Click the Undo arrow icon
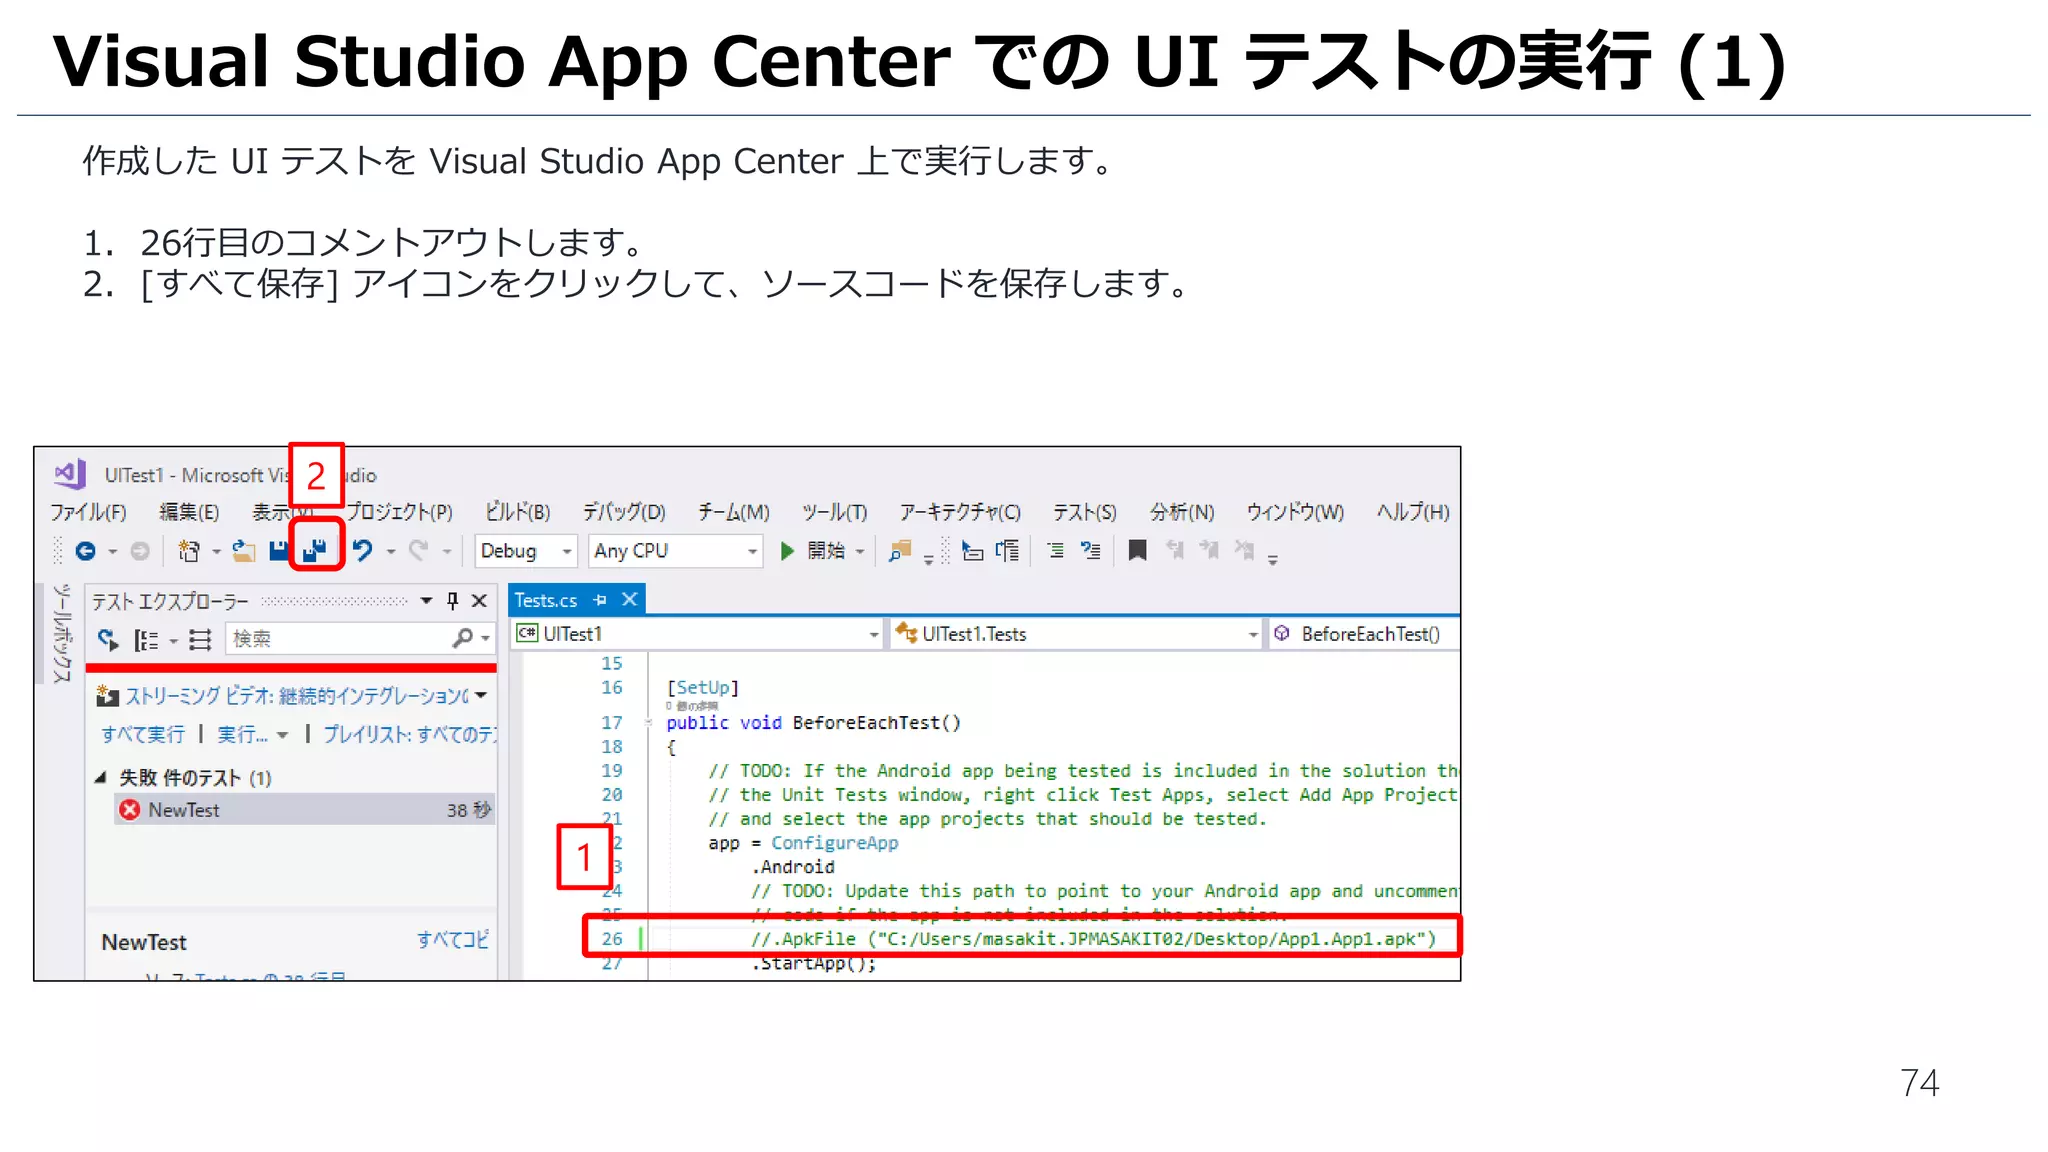 pyautogui.click(x=363, y=551)
